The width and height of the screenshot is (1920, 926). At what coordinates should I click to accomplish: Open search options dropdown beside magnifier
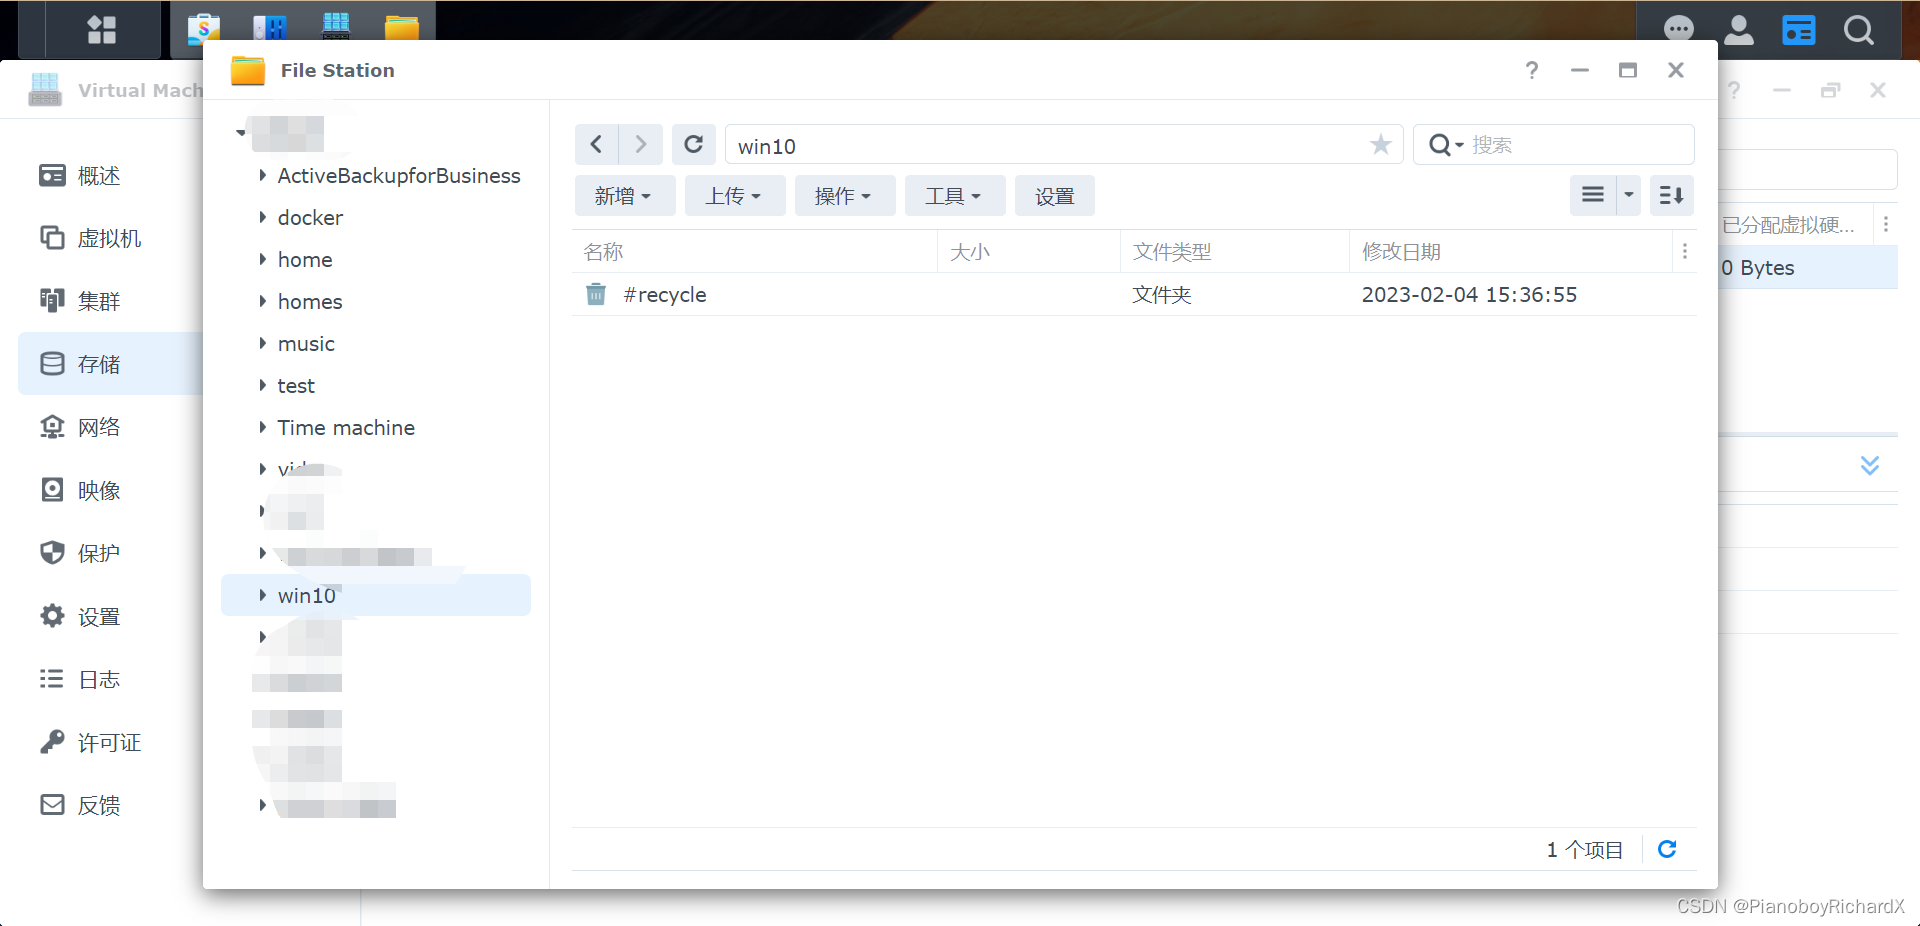pos(1459,145)
